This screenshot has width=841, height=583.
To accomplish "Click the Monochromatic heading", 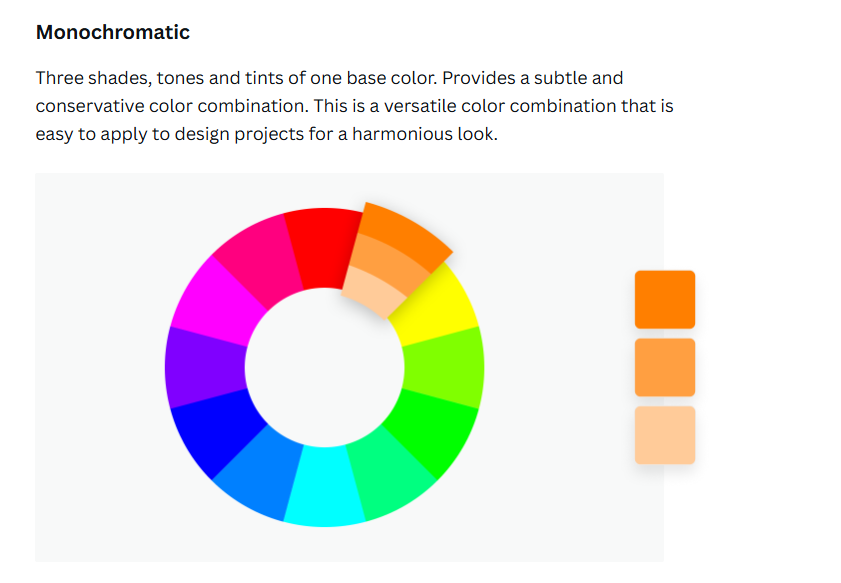I will point(113,32).
